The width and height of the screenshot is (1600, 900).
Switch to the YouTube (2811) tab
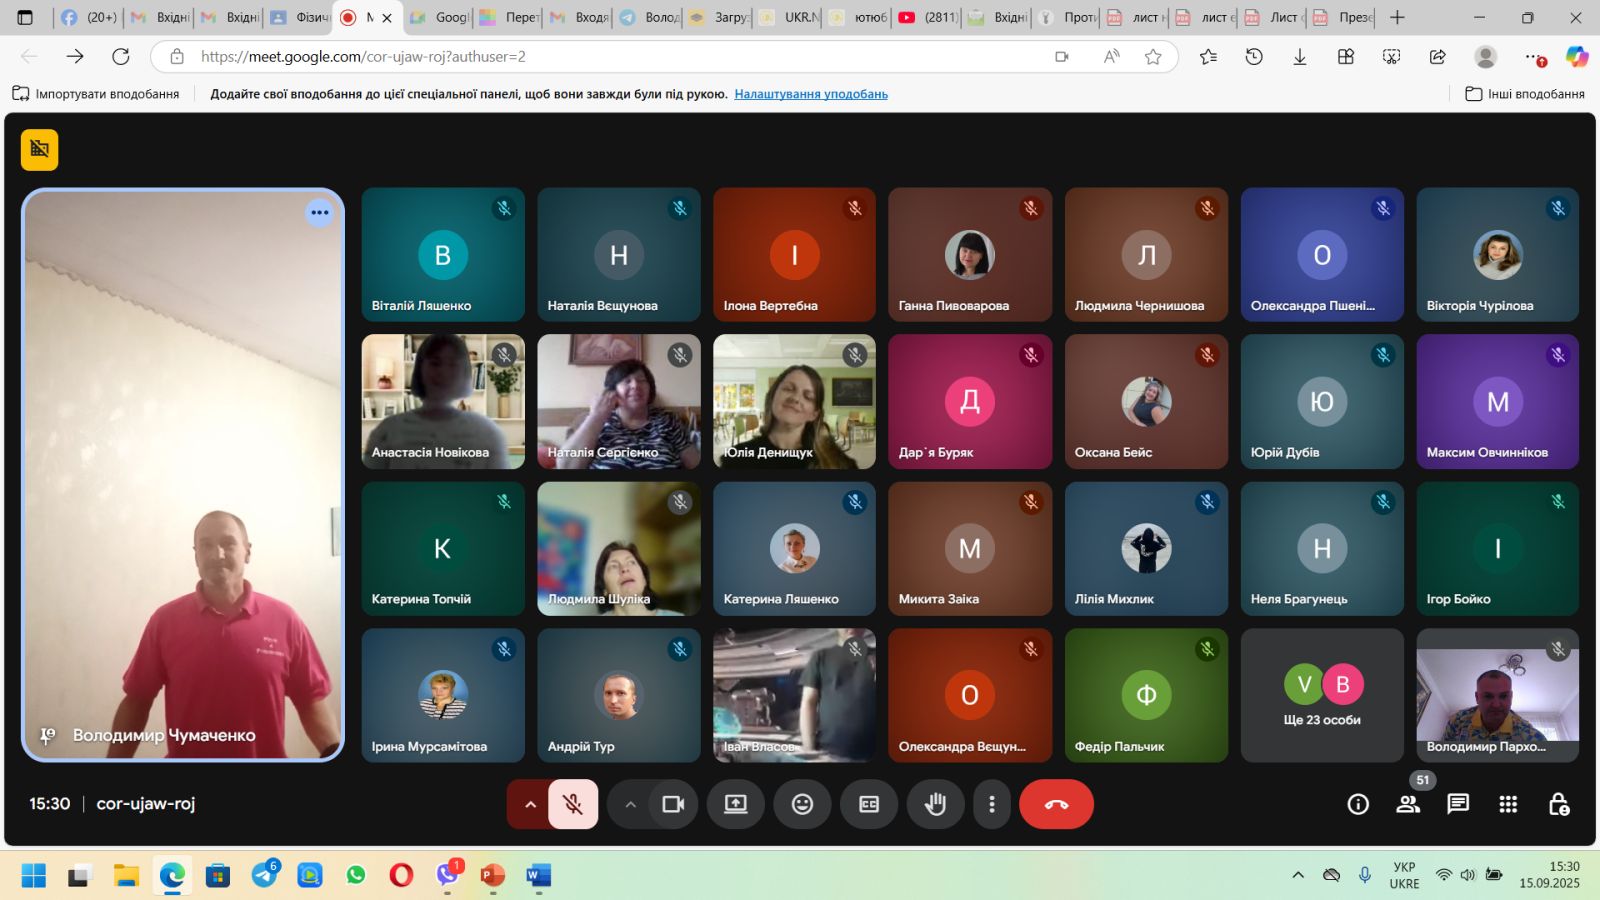928,17
